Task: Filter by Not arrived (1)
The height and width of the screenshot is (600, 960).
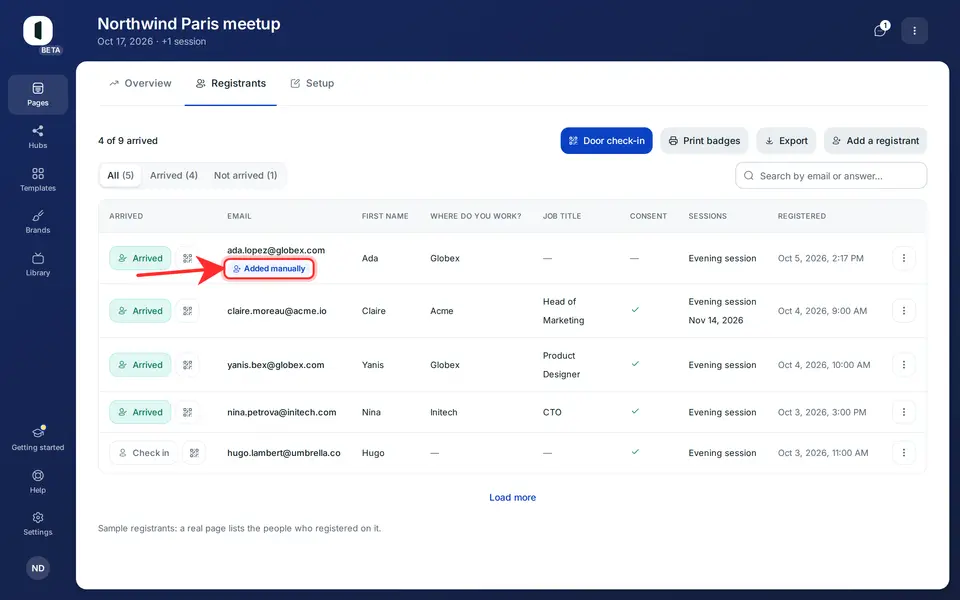Action: click(246, 176)
